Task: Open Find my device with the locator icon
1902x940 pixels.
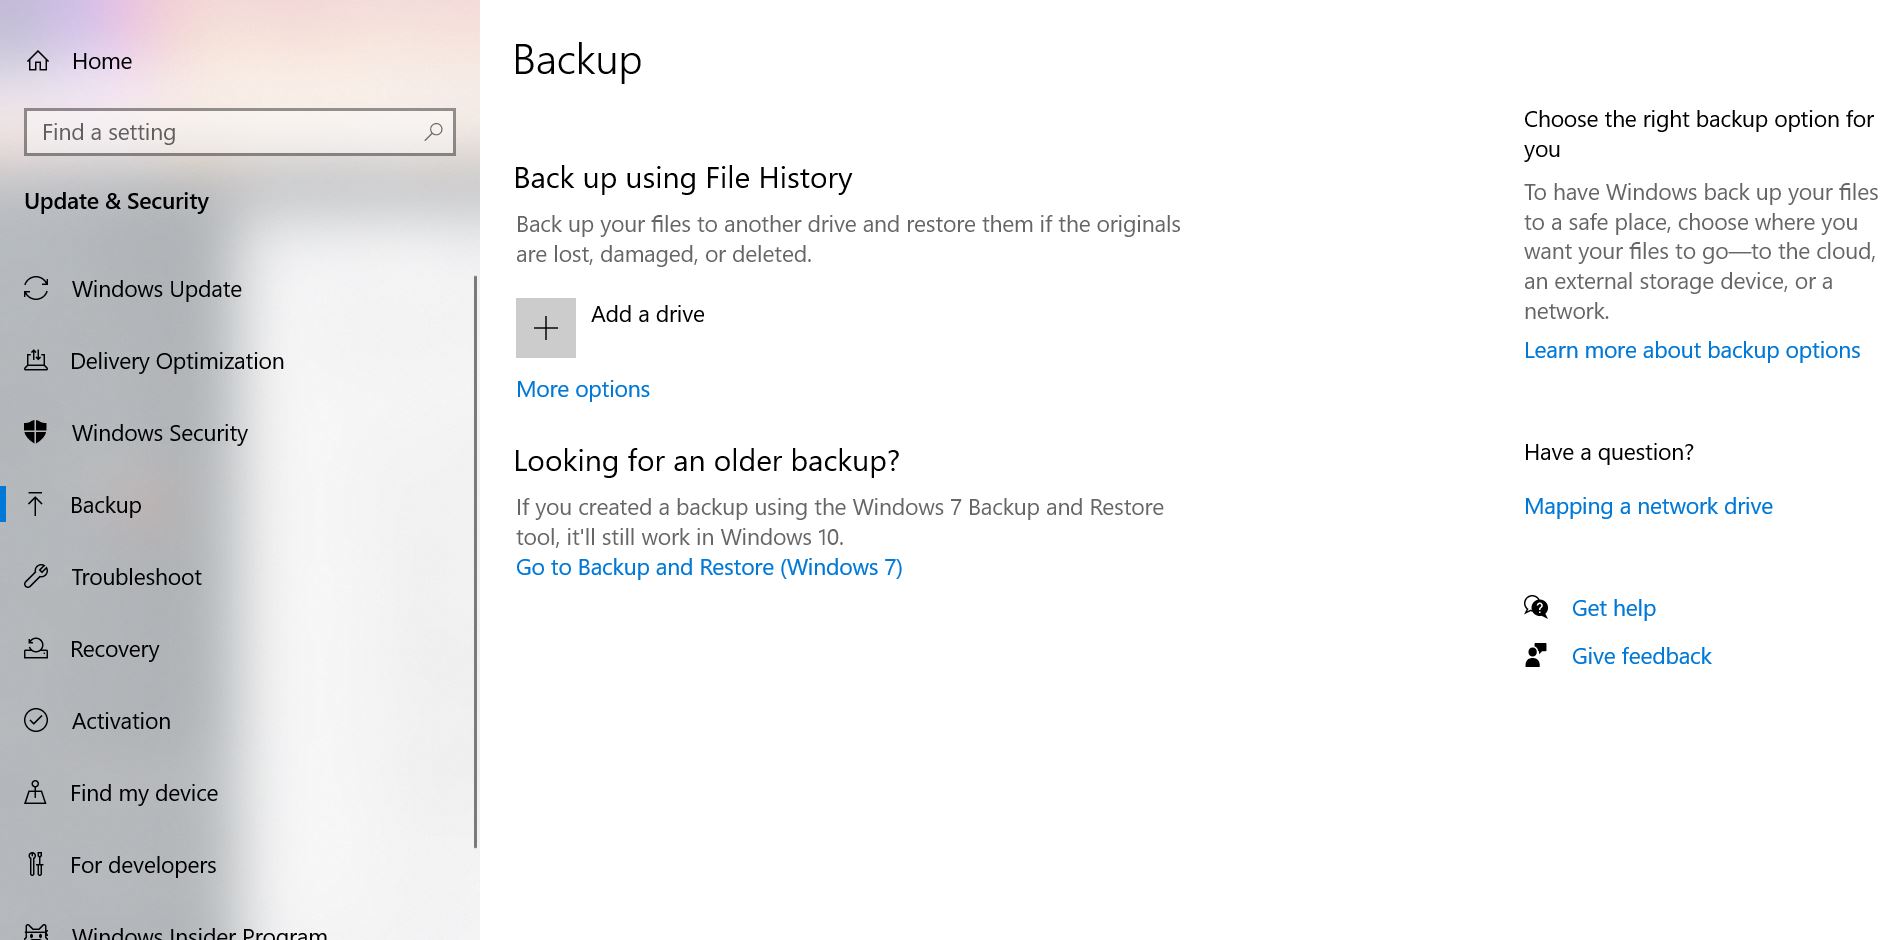Action: pos(37,793)
